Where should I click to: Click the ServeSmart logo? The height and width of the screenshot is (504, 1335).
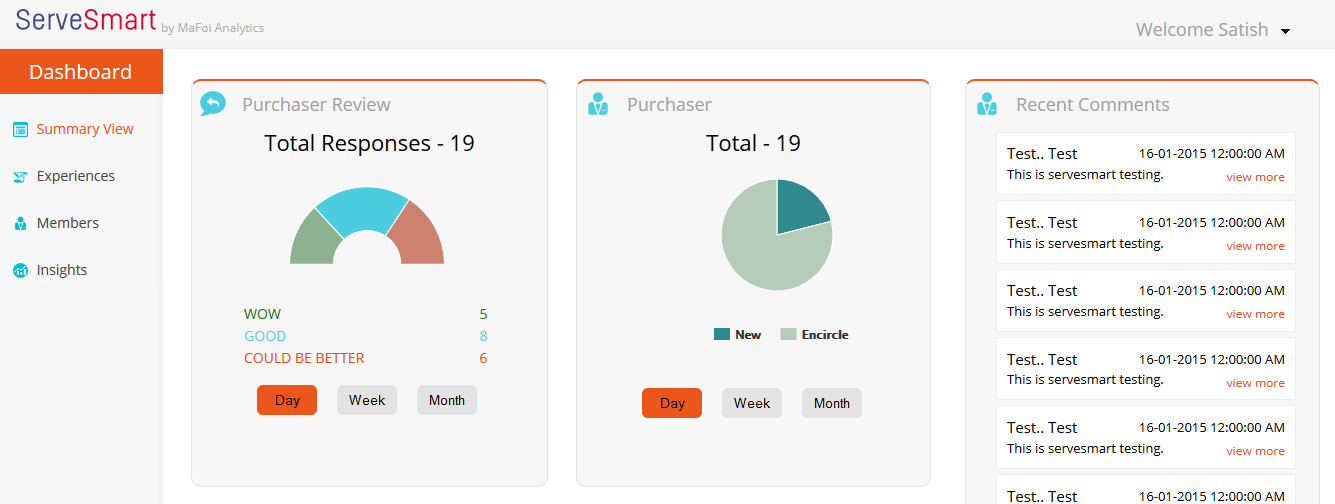(x=86, y=21)
